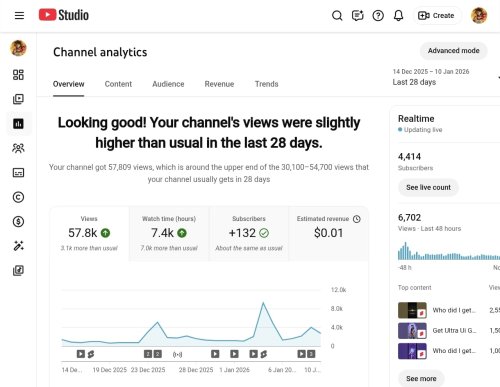Open search across your channel
The width and height of the screenshot is (500, 387).
pos(337,15)
